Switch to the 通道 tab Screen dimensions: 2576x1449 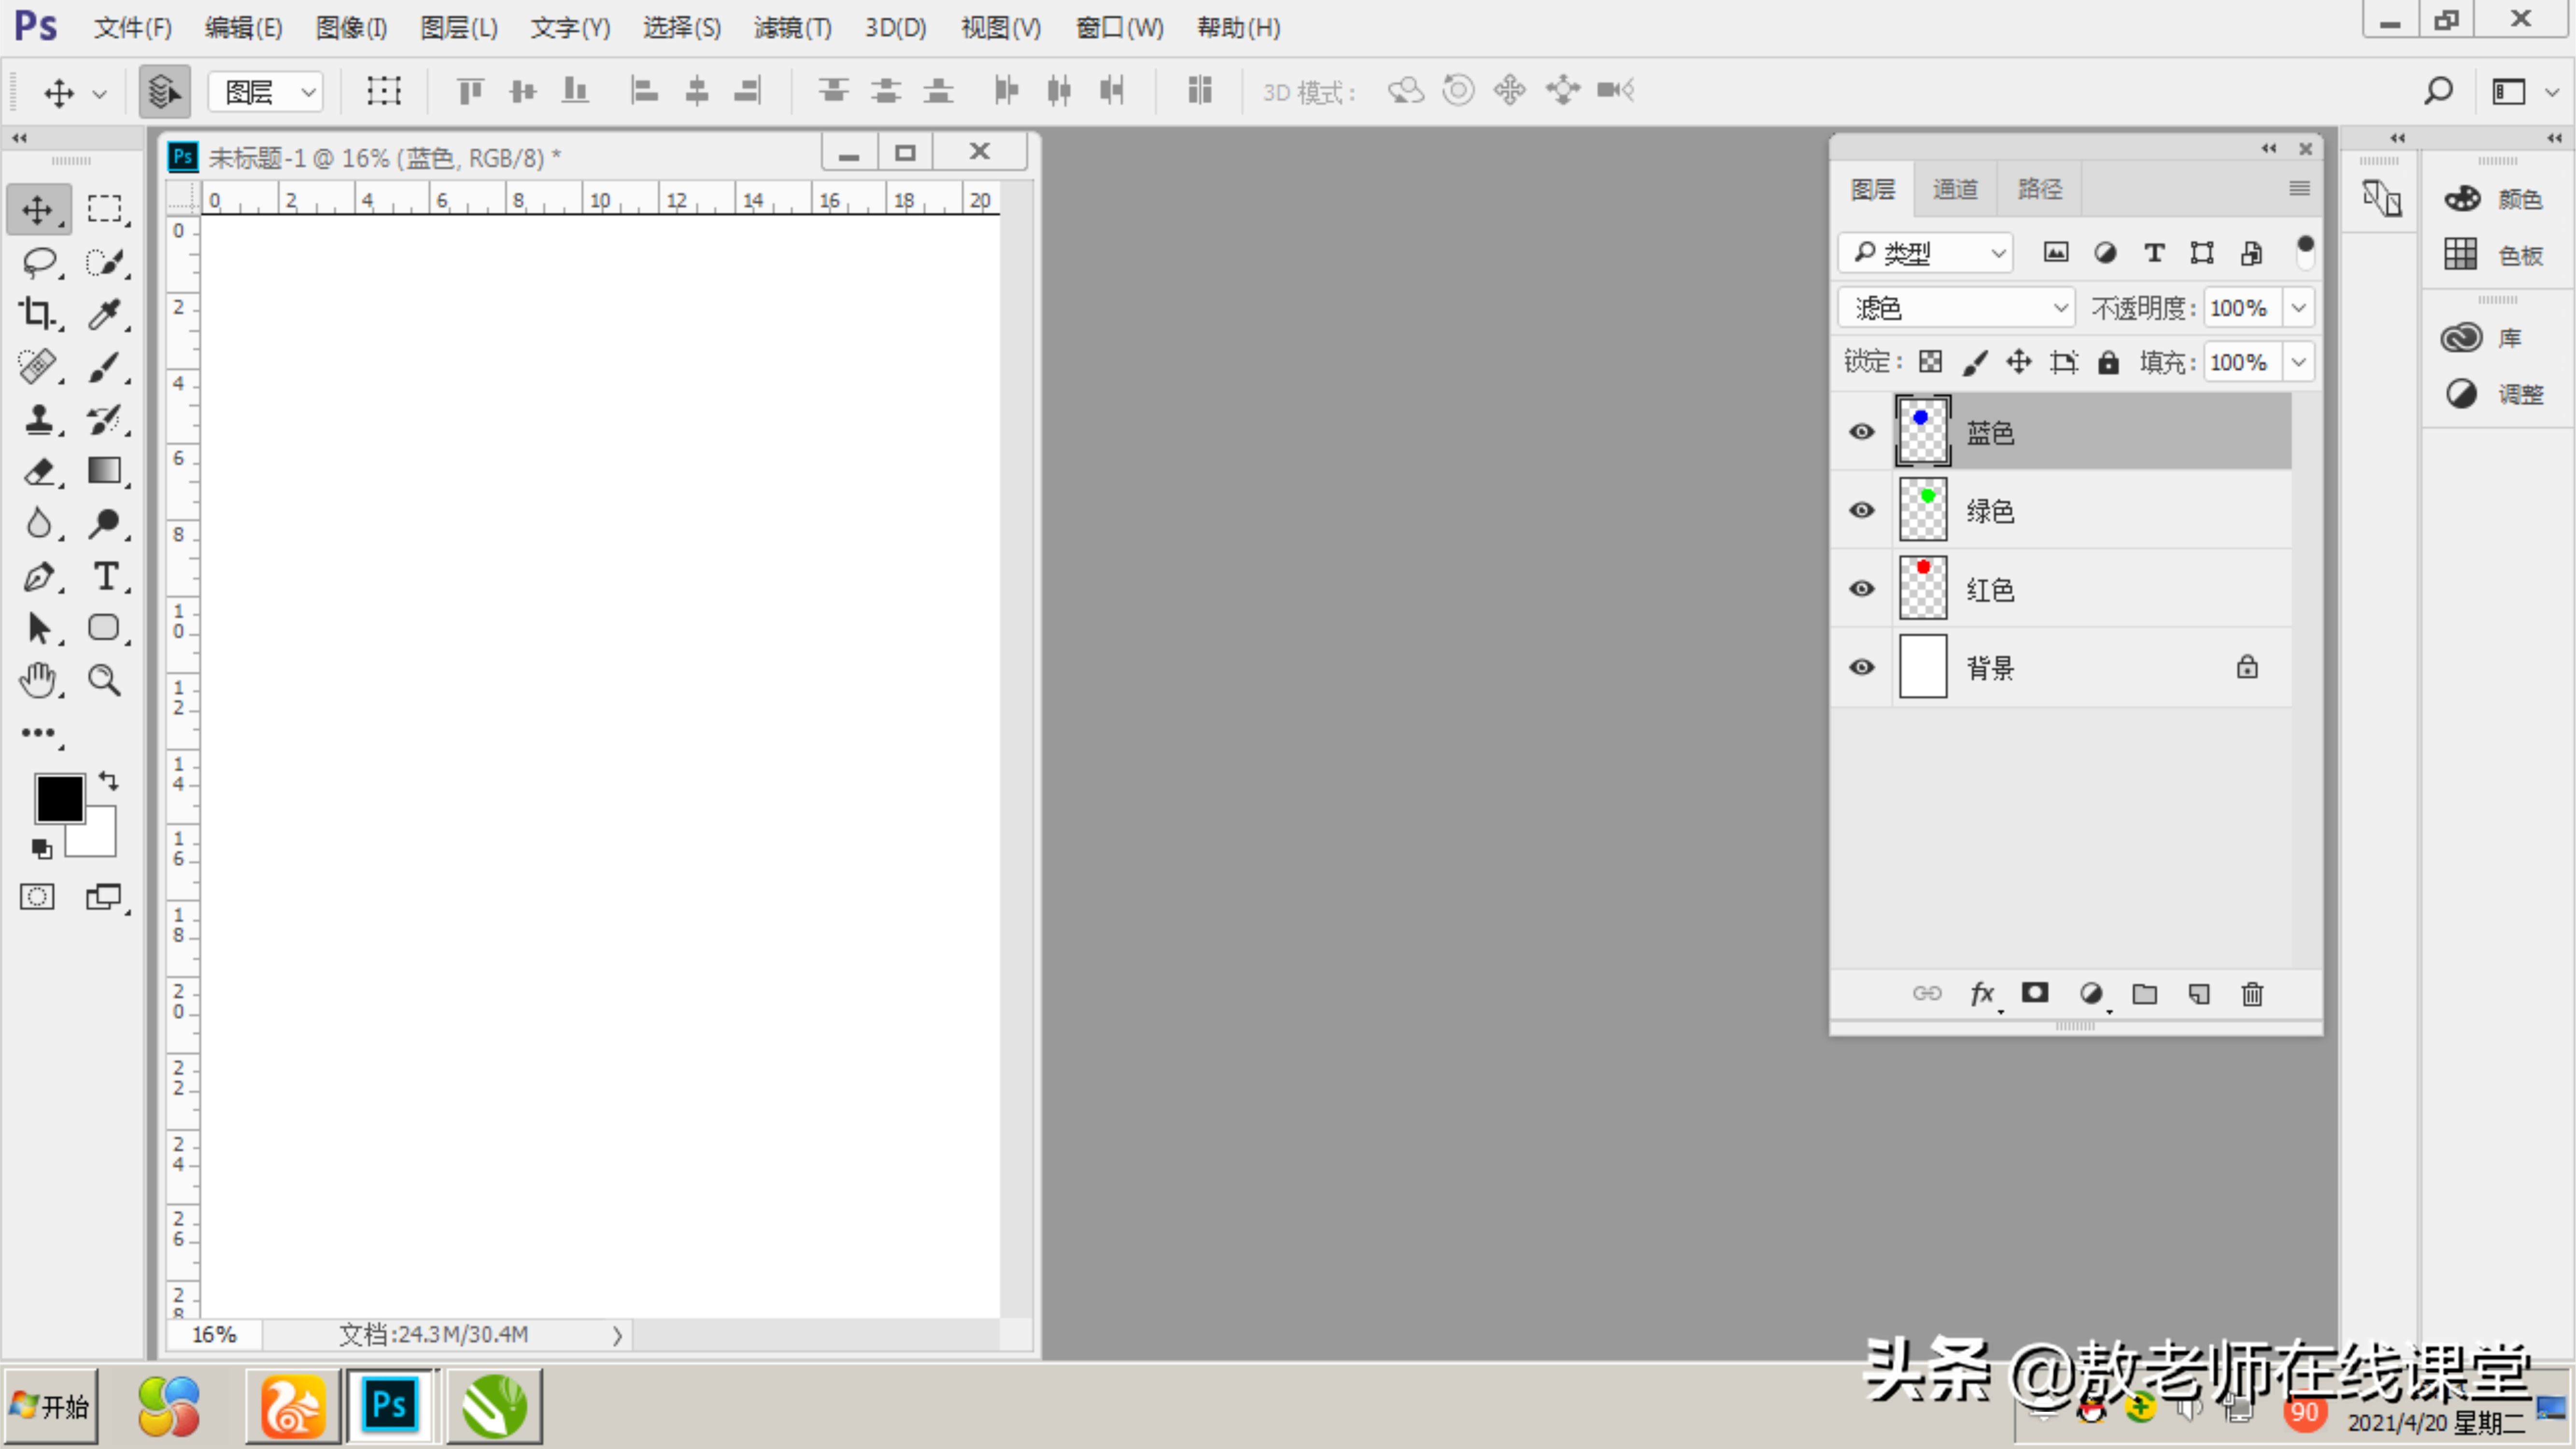(x=1954, y=189)
